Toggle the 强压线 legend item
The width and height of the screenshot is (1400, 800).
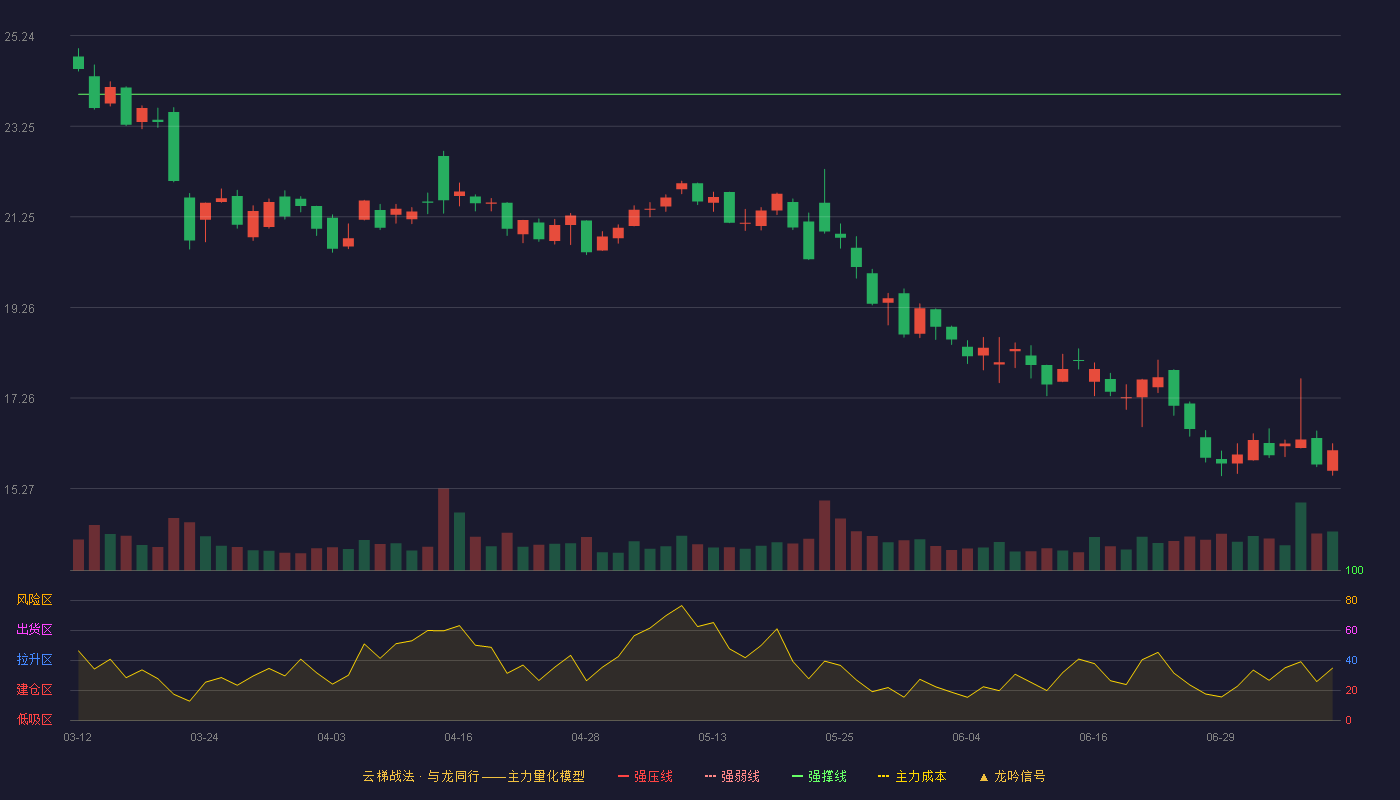645,776
